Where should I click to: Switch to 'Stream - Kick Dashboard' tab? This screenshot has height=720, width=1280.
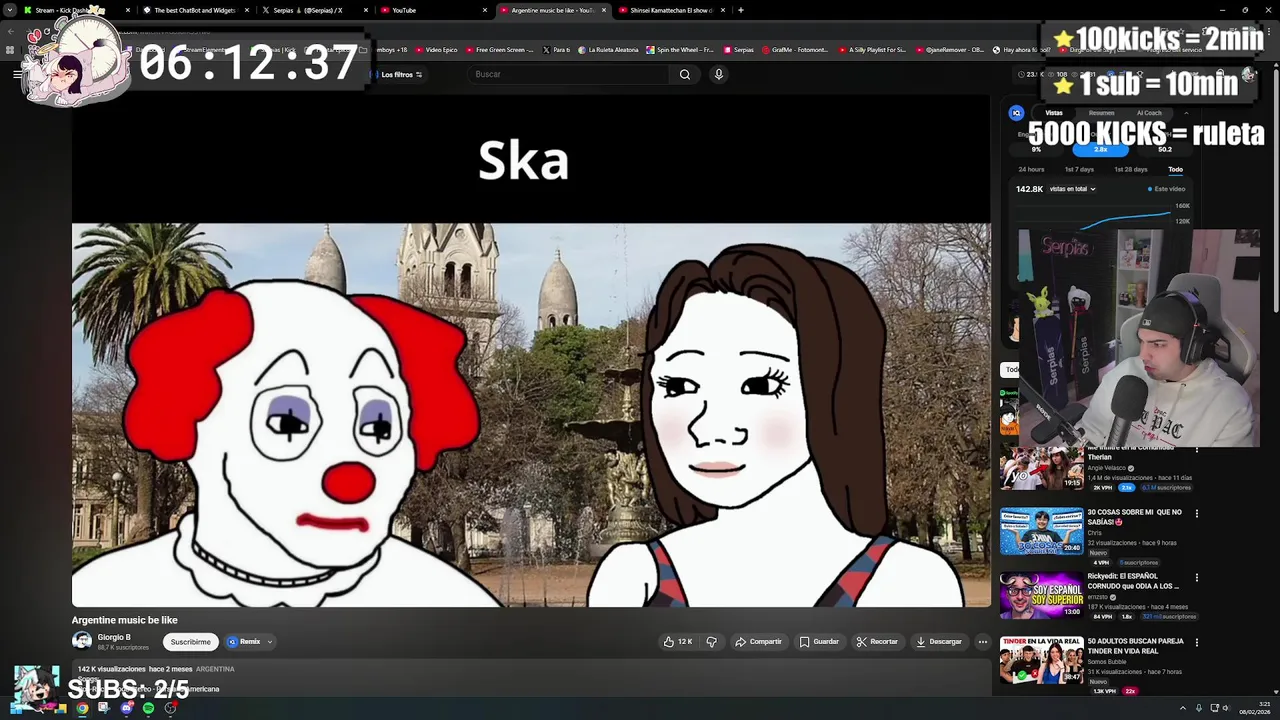(x=77, y=10)
